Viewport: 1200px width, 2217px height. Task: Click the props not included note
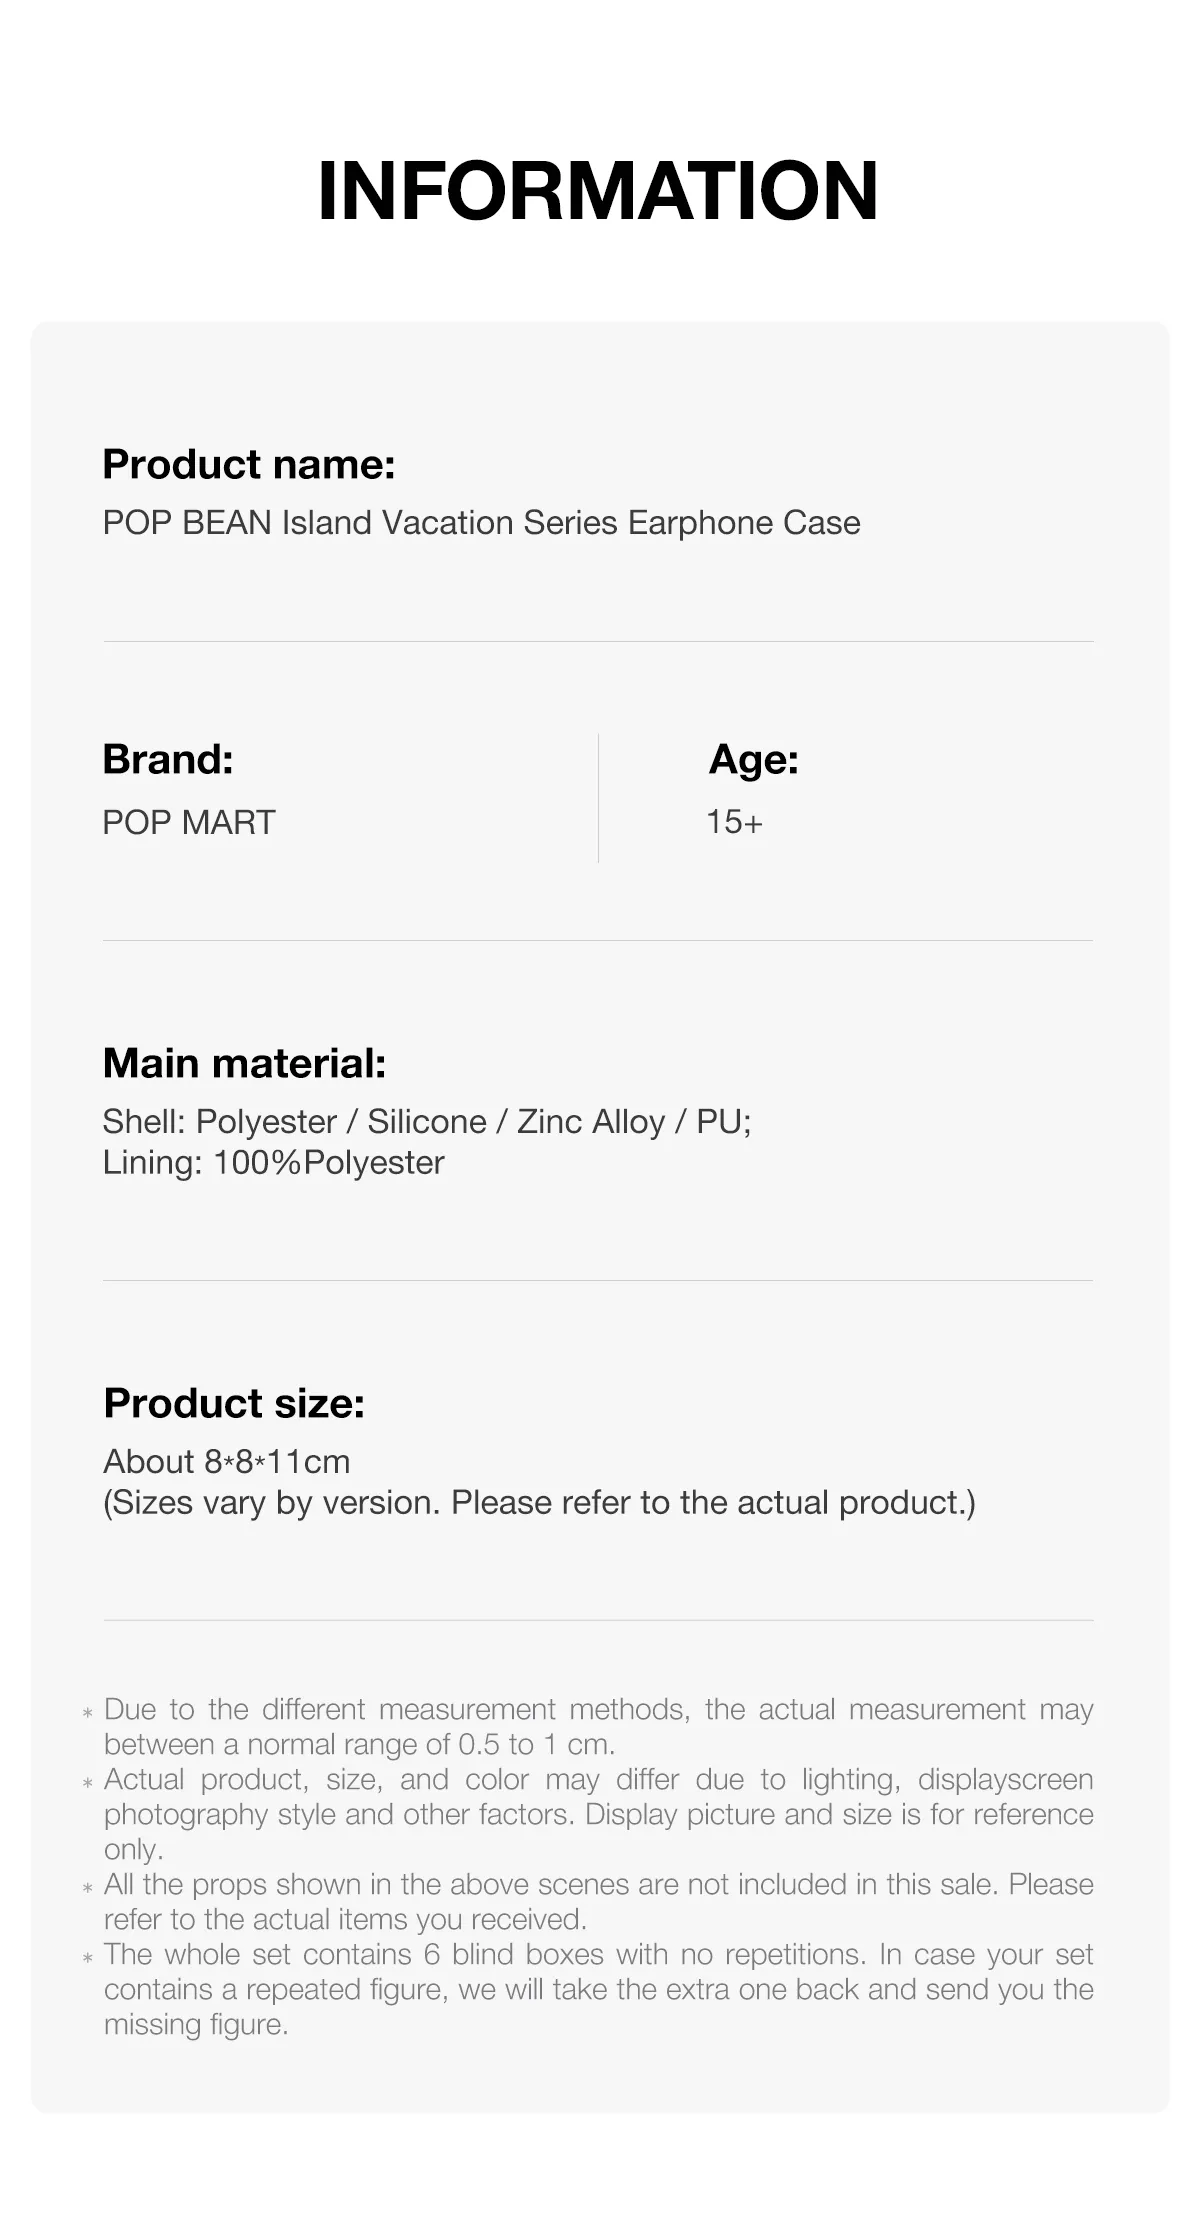[x=599, y=1902]
